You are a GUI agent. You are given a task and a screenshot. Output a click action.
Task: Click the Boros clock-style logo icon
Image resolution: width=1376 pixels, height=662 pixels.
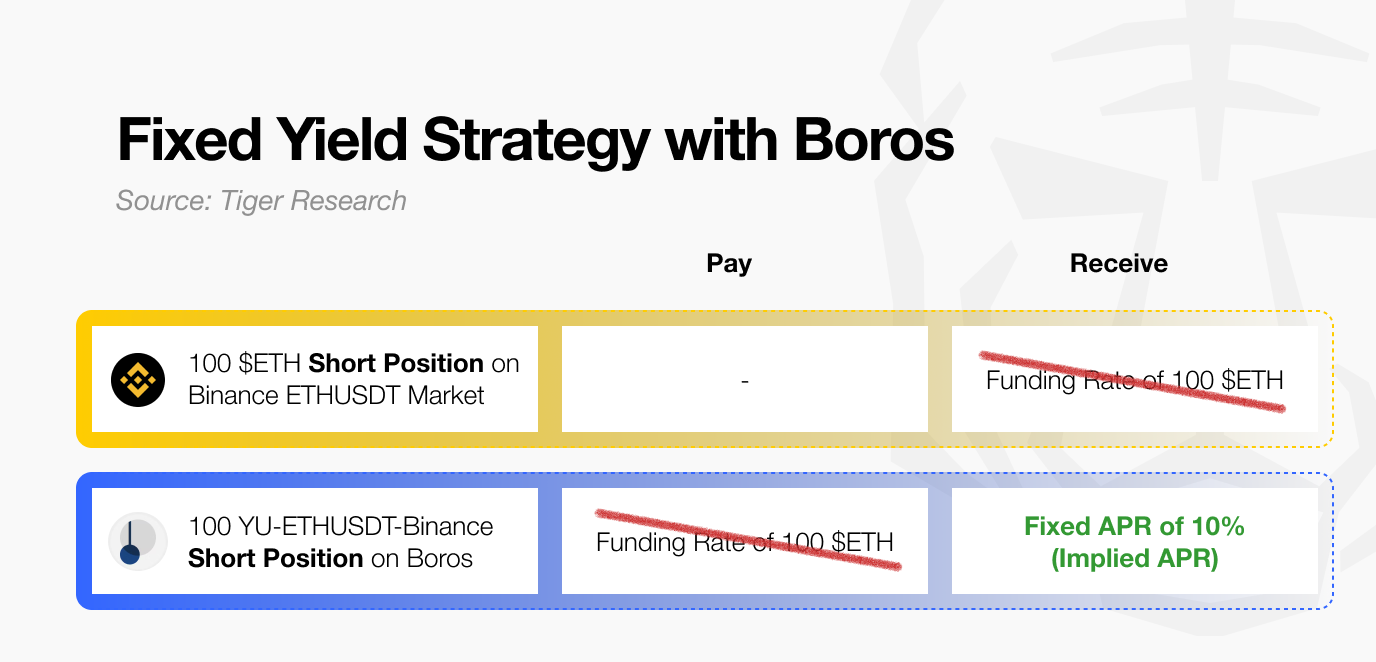137,542
